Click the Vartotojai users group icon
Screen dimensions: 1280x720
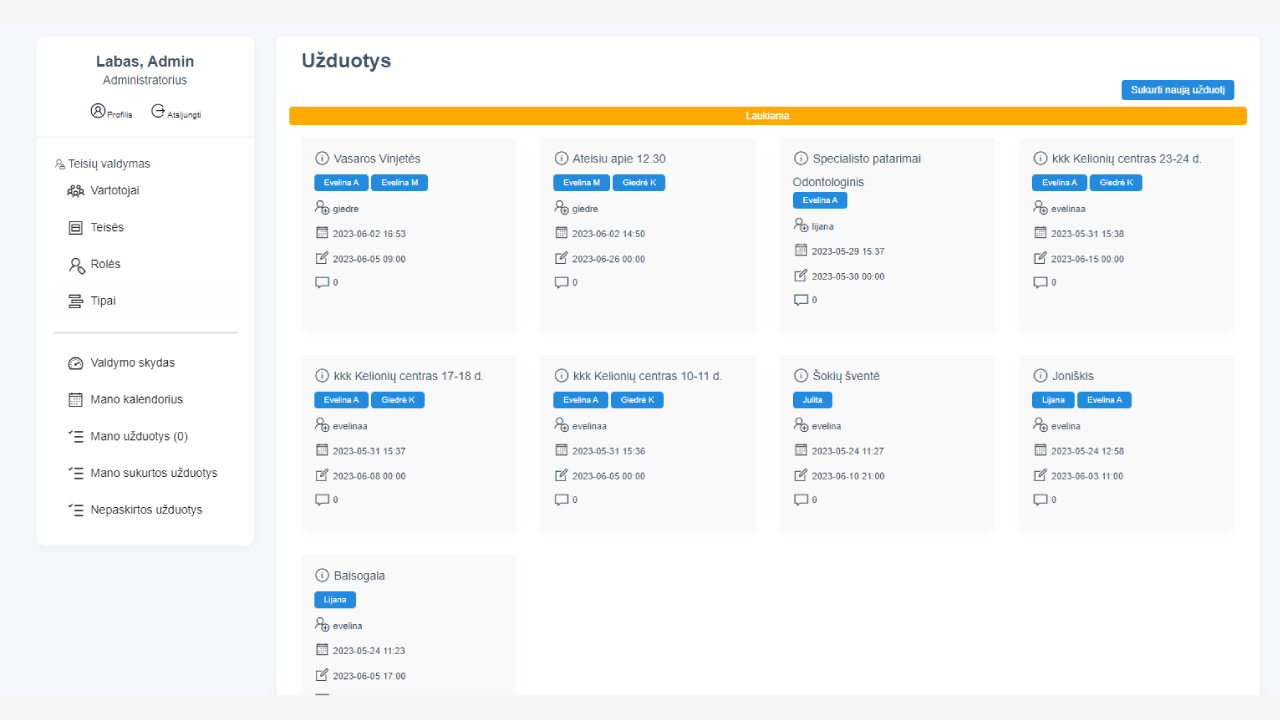point(75,191)
